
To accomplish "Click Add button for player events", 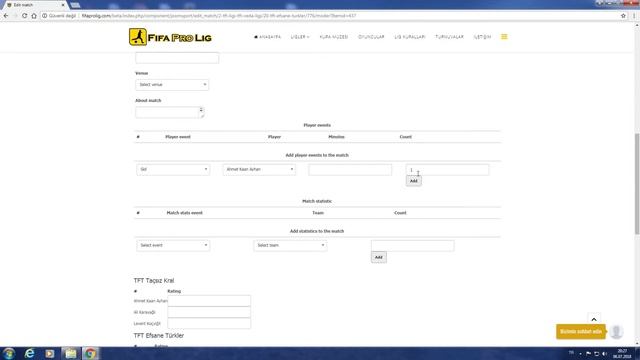I will click(x=413, y=181).
